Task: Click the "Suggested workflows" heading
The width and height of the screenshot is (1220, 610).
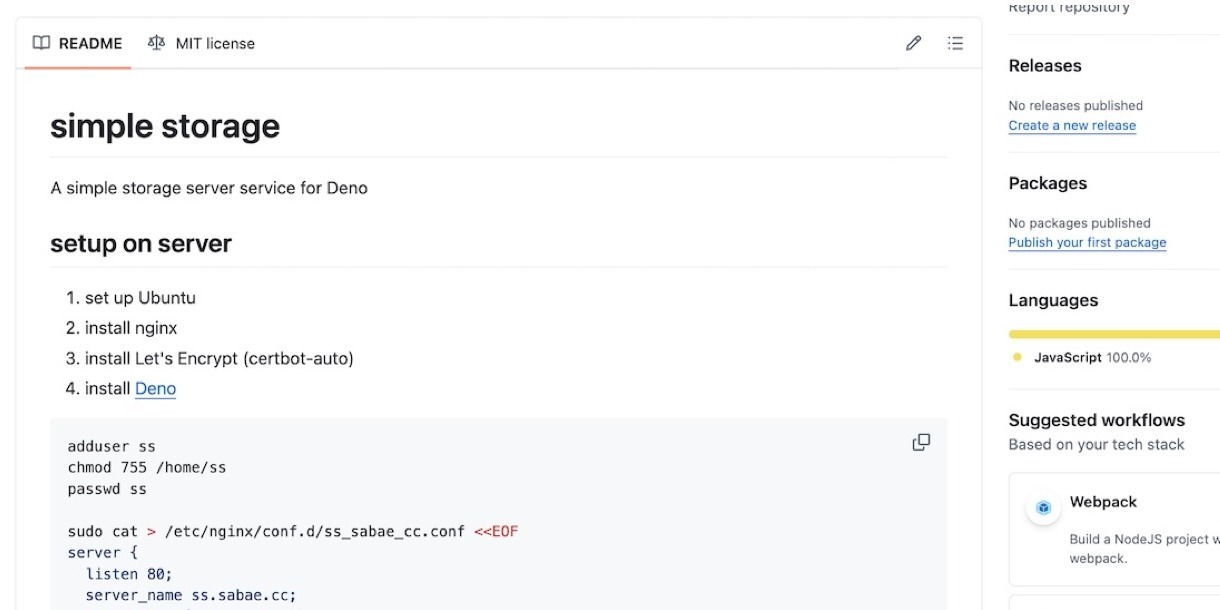Action: click(x=1096, y=420)
